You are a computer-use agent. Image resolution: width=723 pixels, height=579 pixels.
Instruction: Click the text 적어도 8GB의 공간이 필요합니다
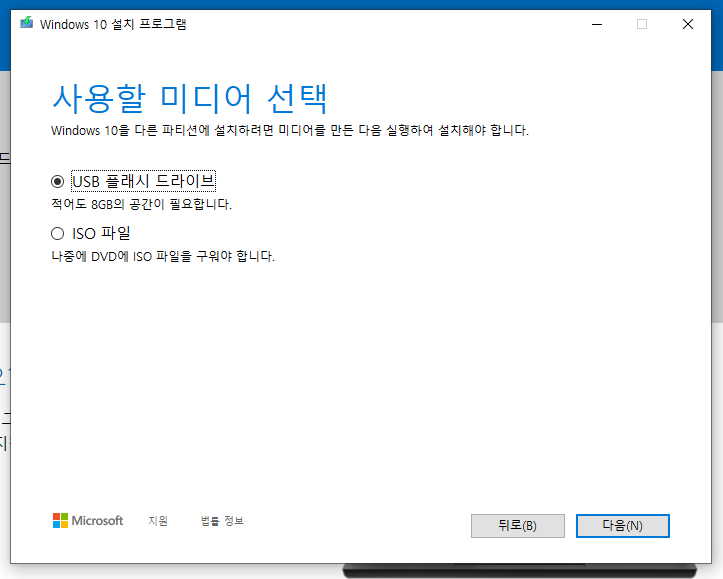click(x=142, y=204)
